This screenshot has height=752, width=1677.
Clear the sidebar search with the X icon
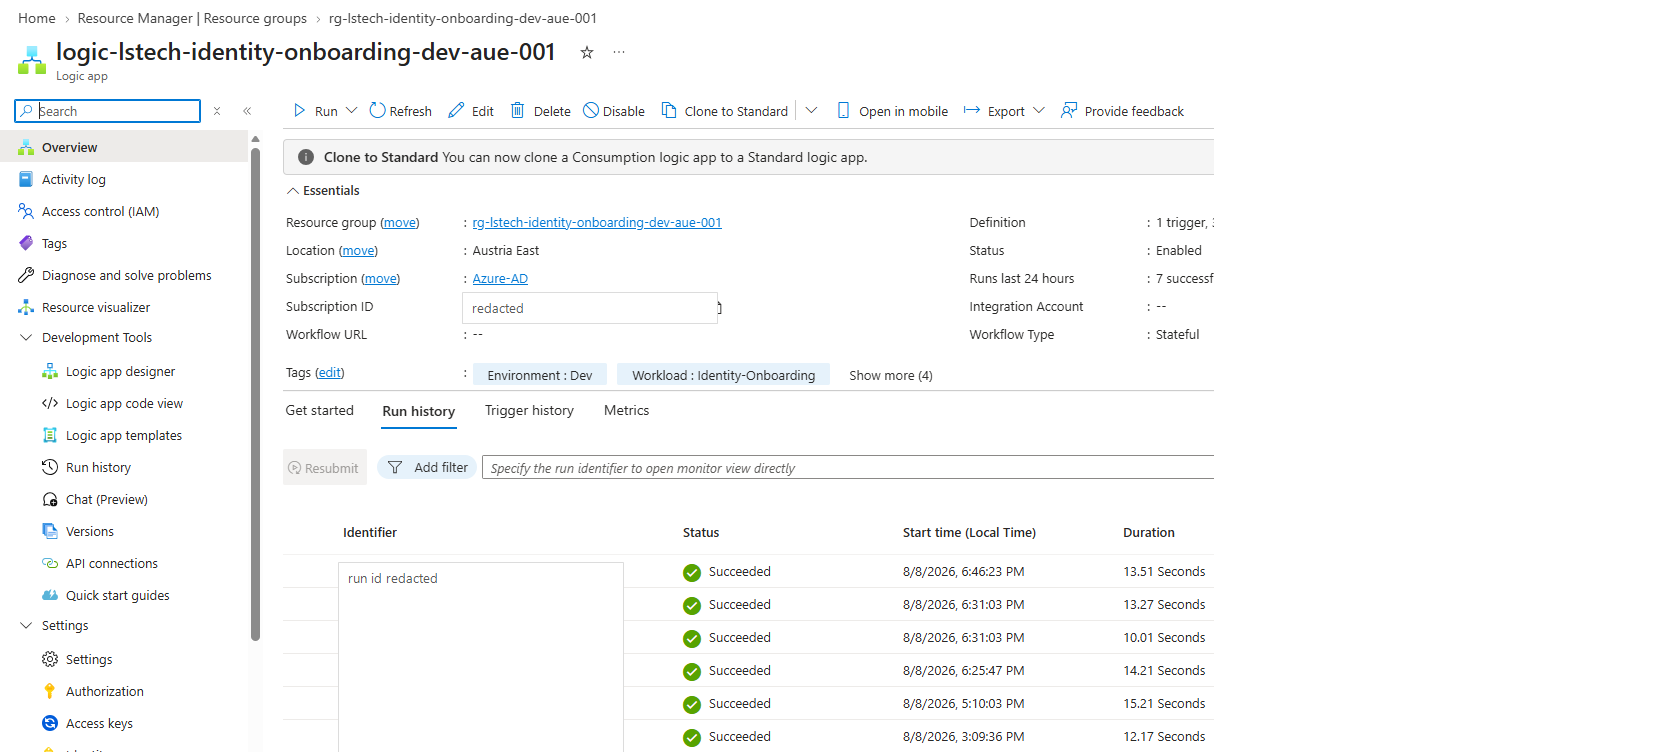click(217, 111)
